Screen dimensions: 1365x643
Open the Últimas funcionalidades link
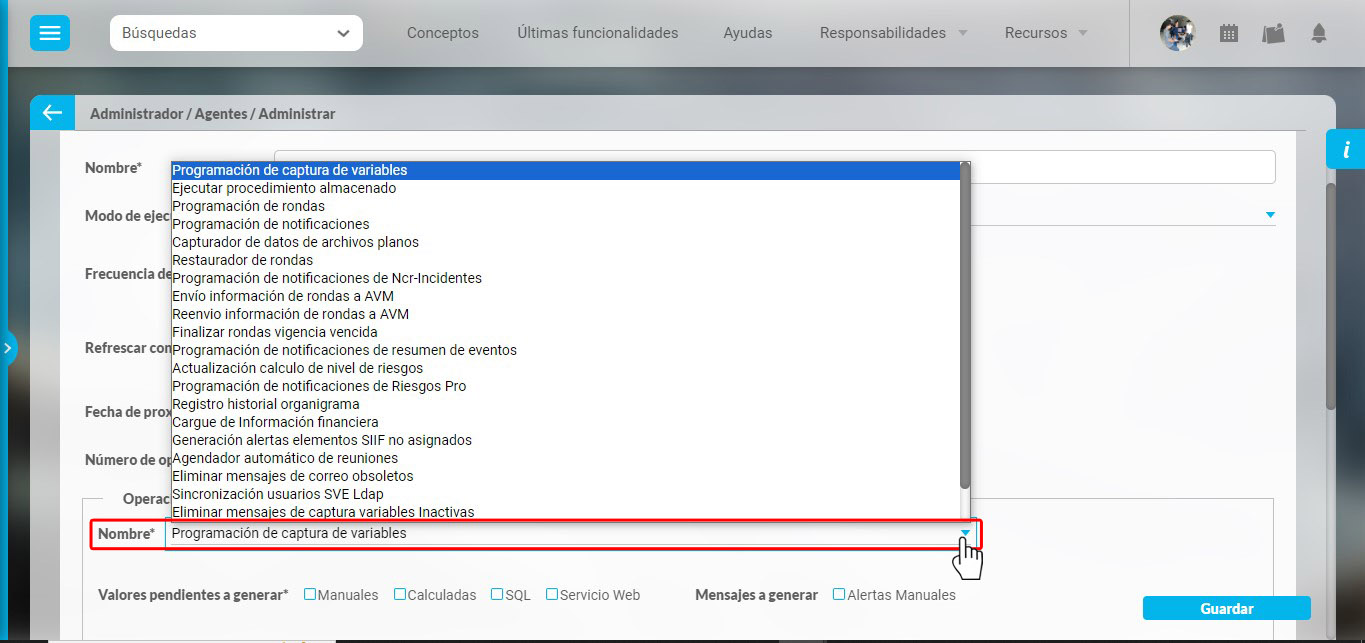coord(597,33)
